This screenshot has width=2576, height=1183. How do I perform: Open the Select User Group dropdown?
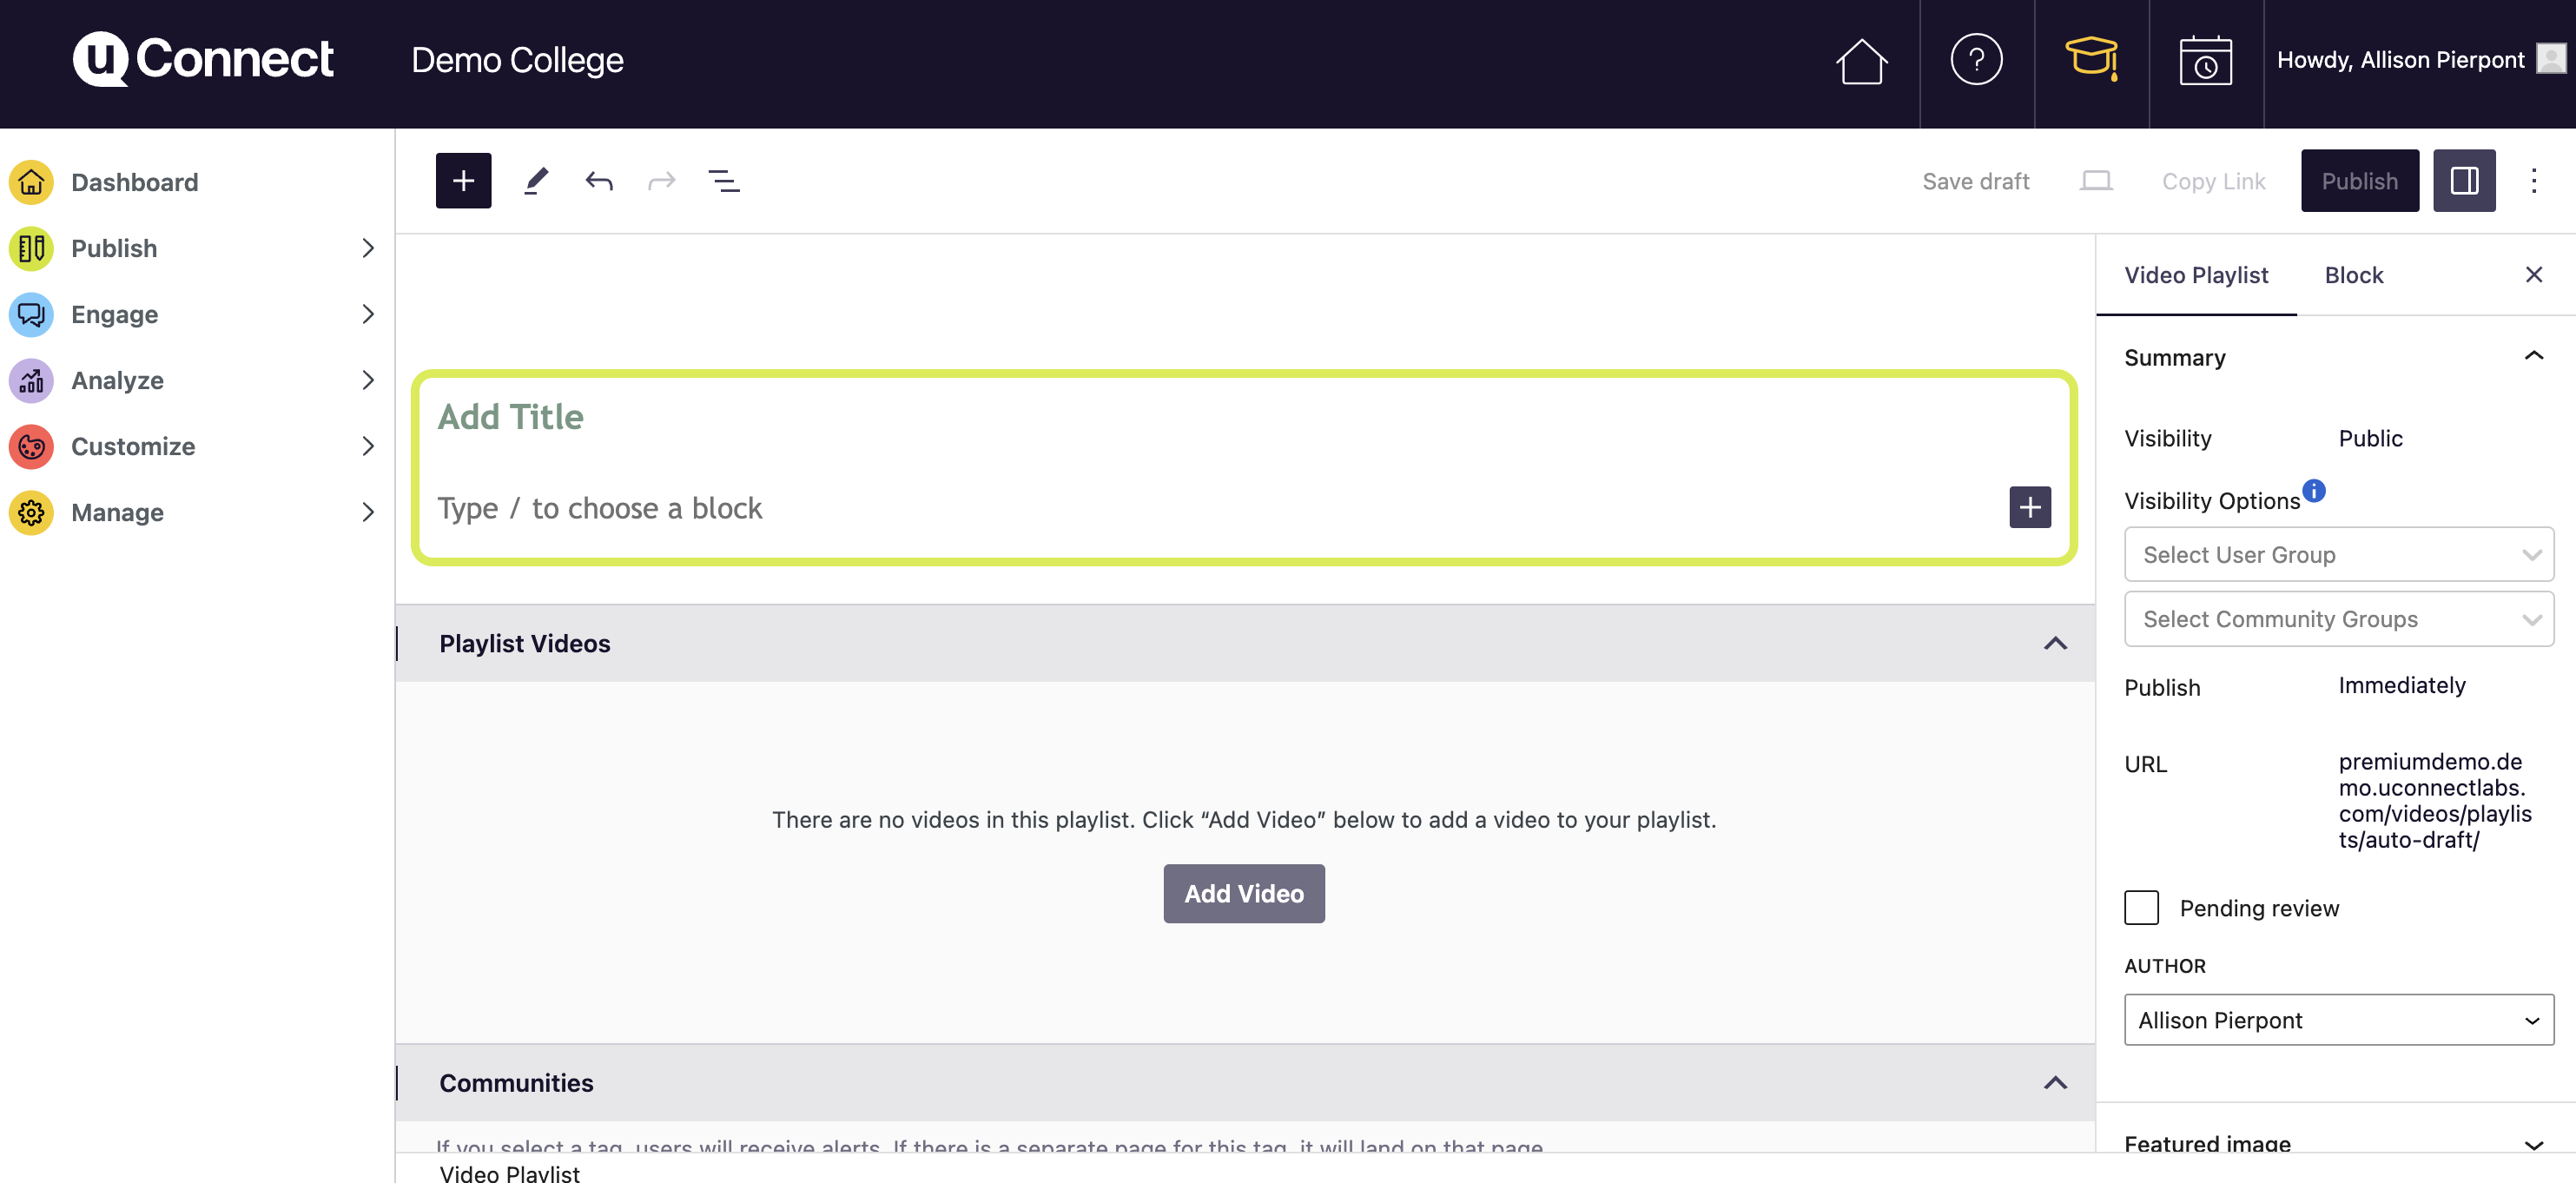point(2337,554)
